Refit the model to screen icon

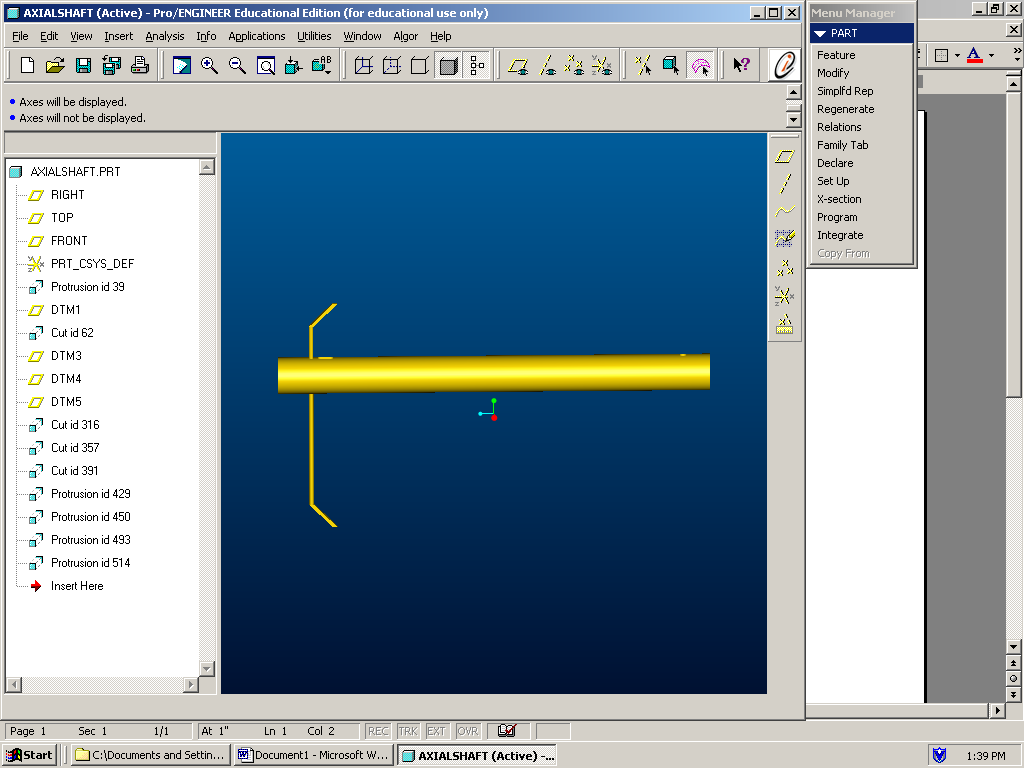(266, 65)
